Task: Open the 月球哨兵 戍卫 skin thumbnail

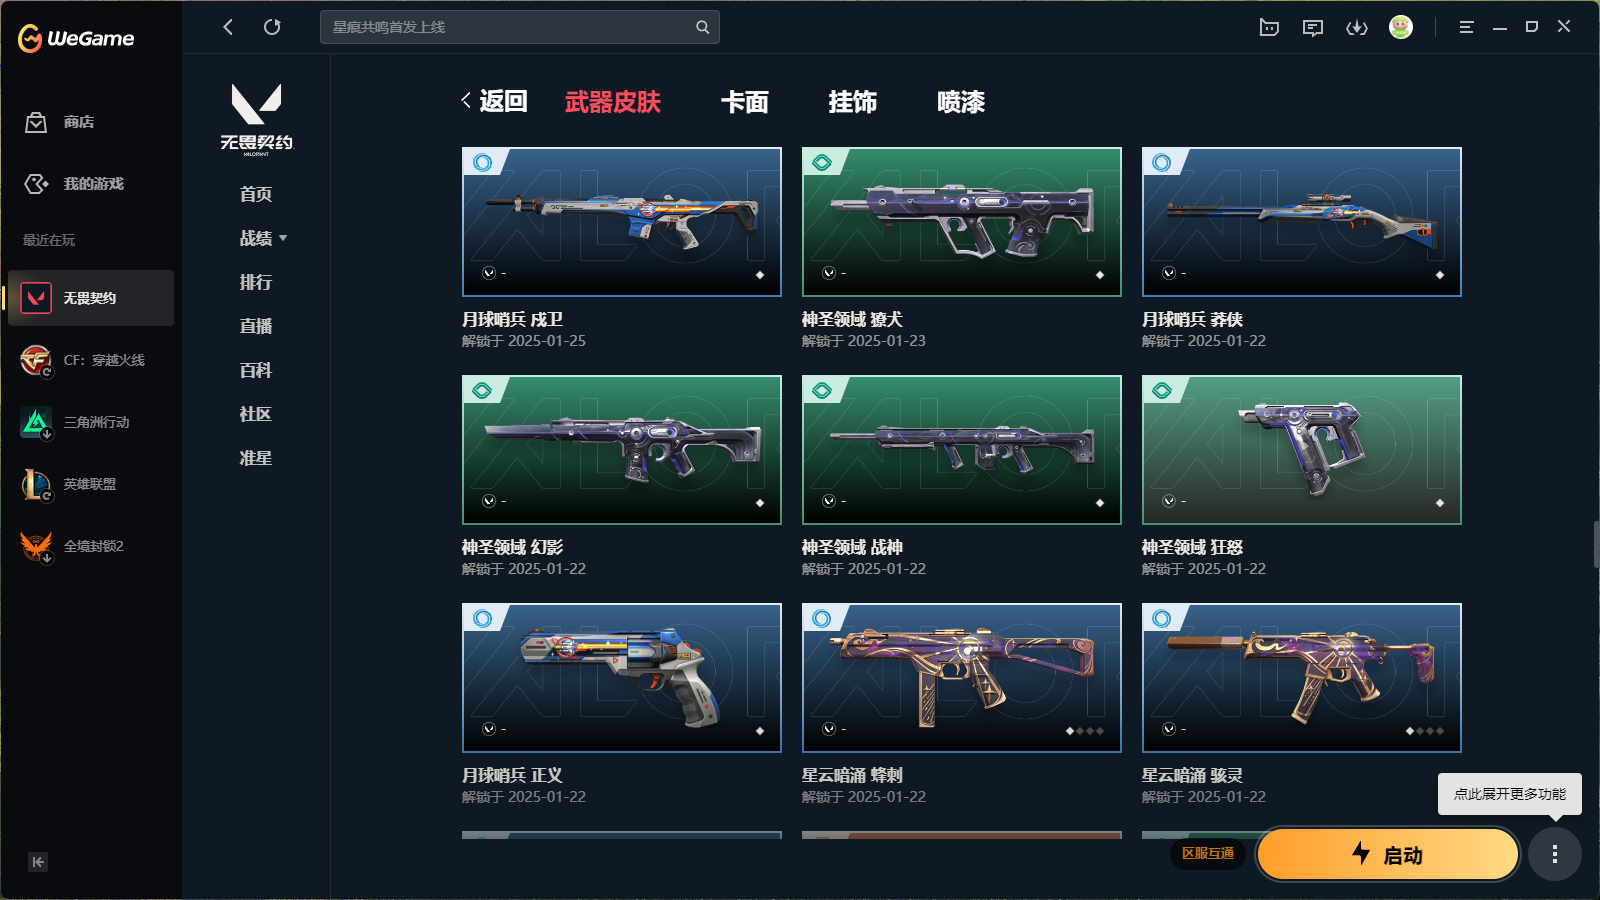Action: (622, 222)
